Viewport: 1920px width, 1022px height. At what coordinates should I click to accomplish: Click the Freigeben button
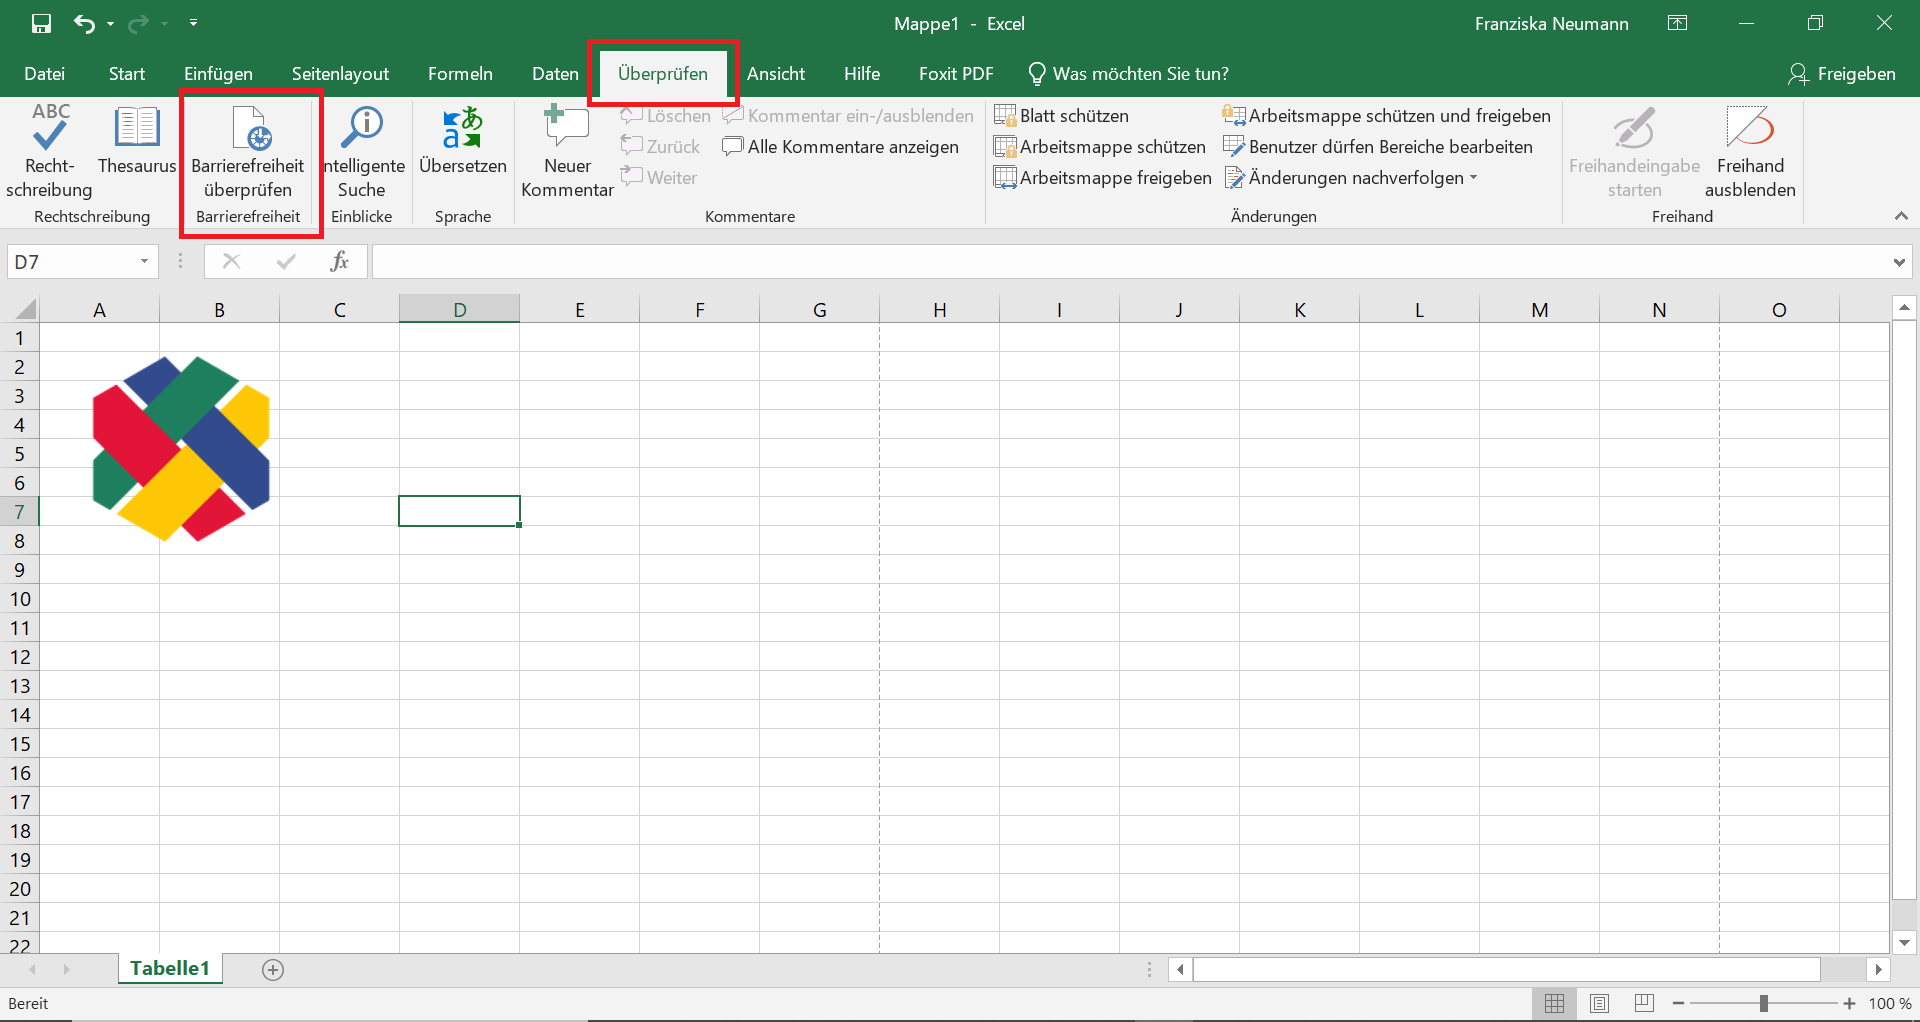pos(1843,73)
